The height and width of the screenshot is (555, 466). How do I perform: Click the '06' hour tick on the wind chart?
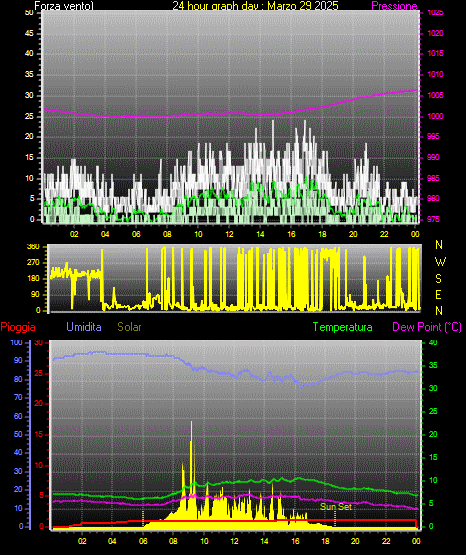click(136, 234)
